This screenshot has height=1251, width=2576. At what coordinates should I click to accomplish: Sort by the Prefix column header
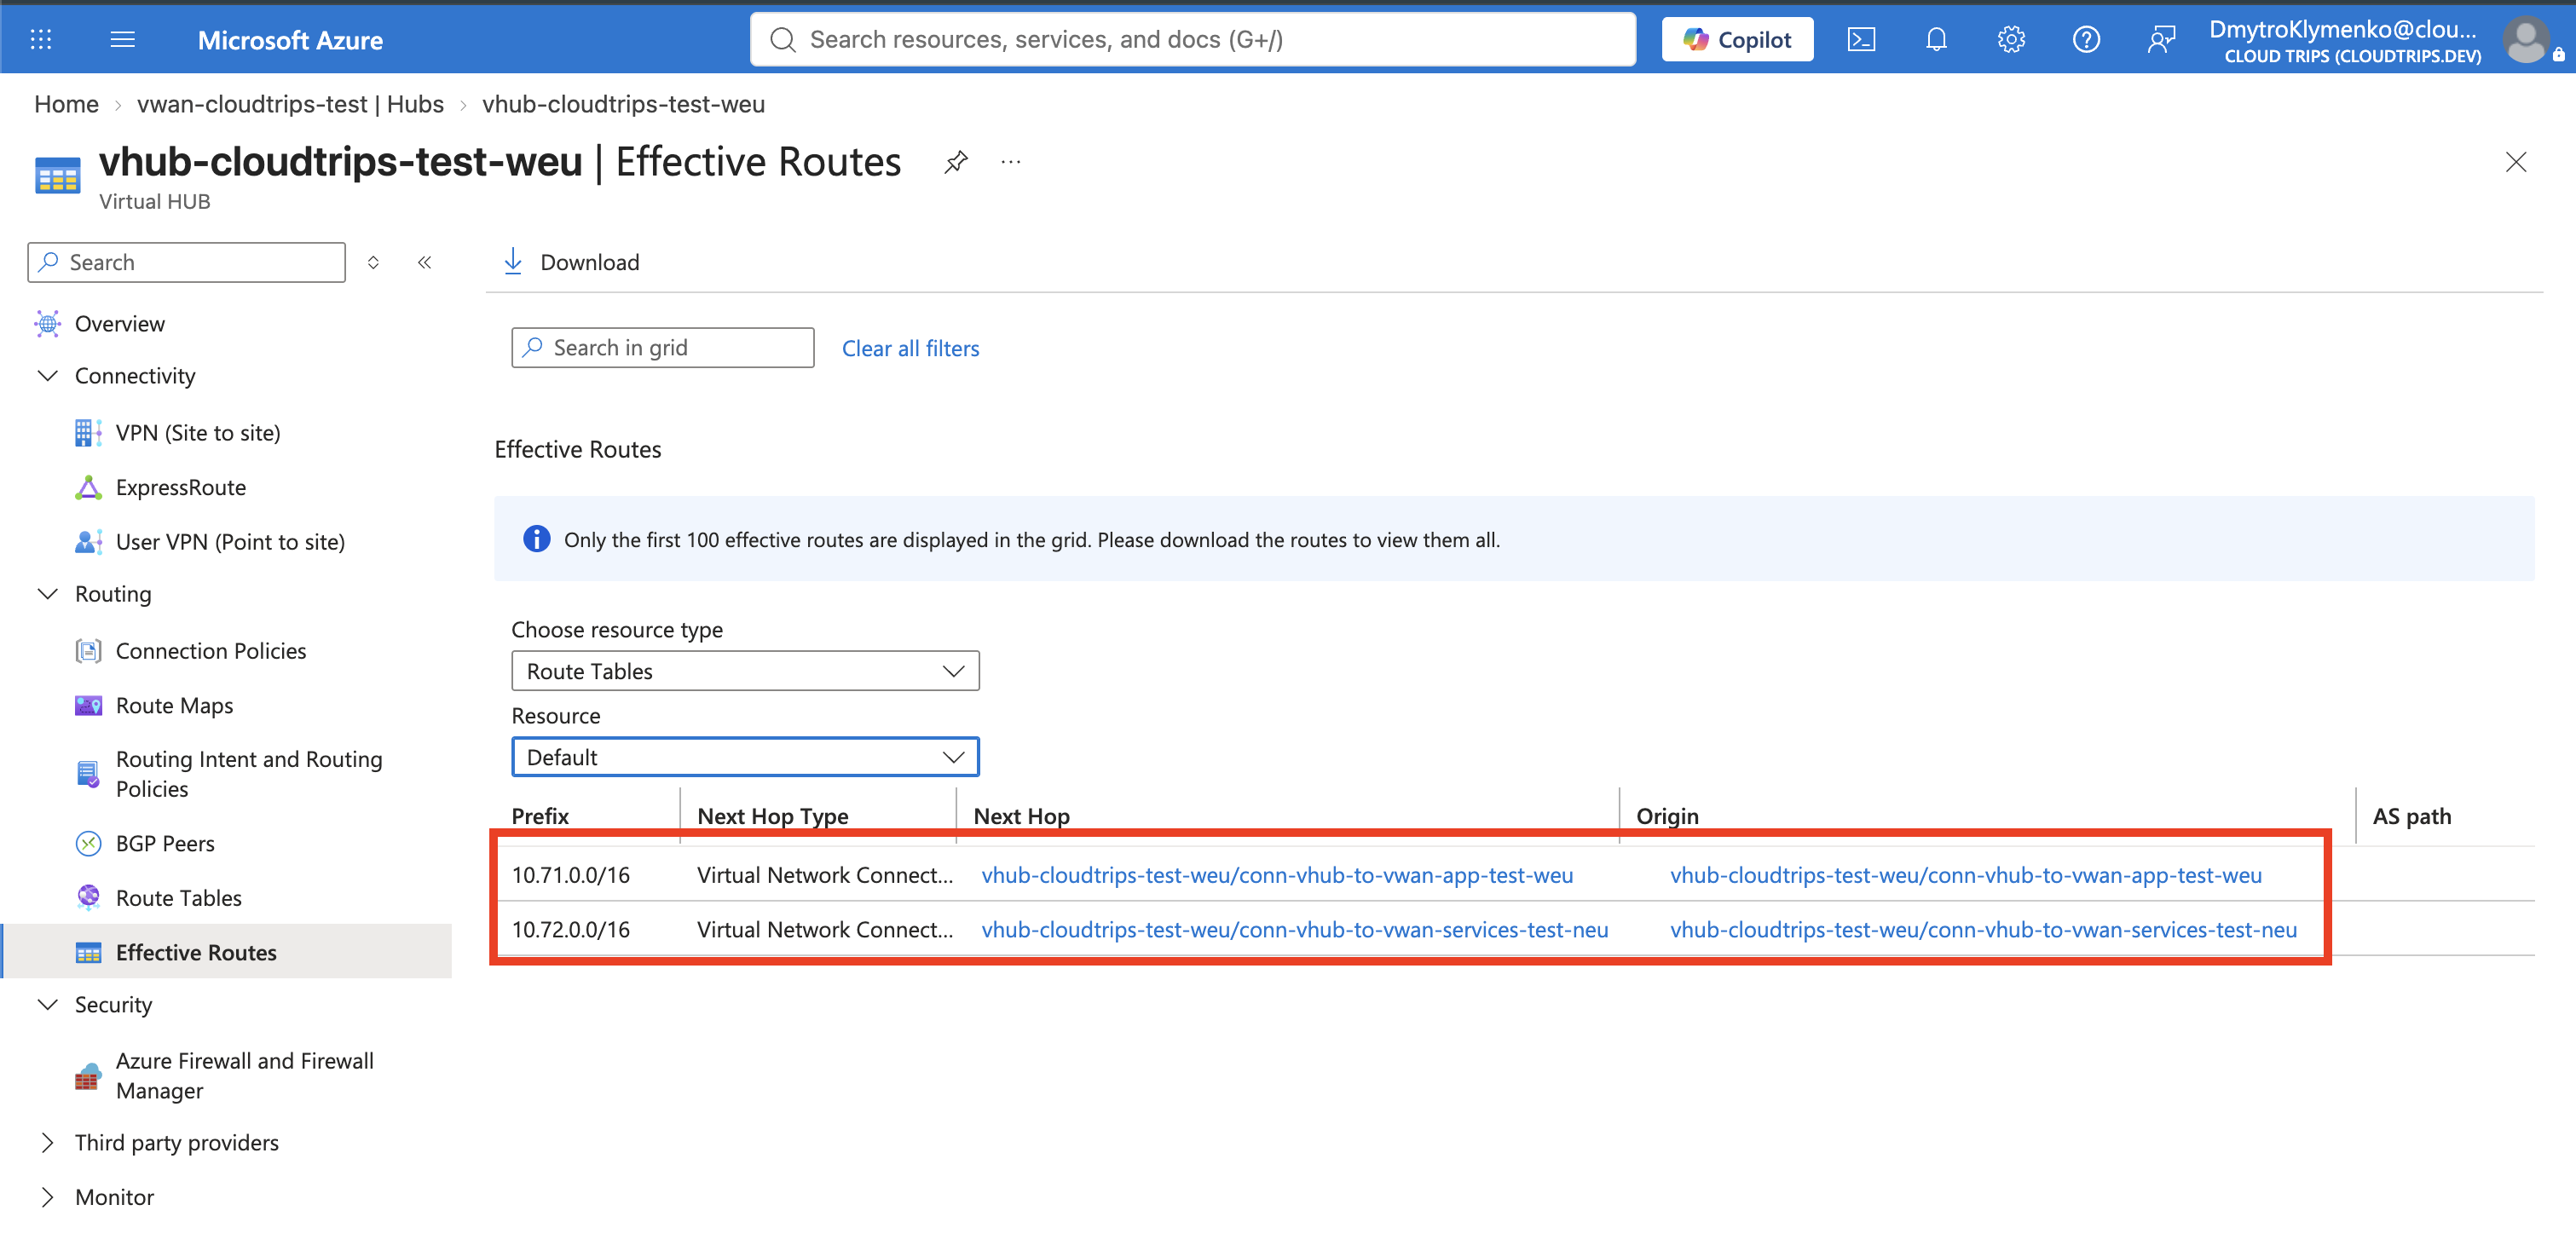540,816
